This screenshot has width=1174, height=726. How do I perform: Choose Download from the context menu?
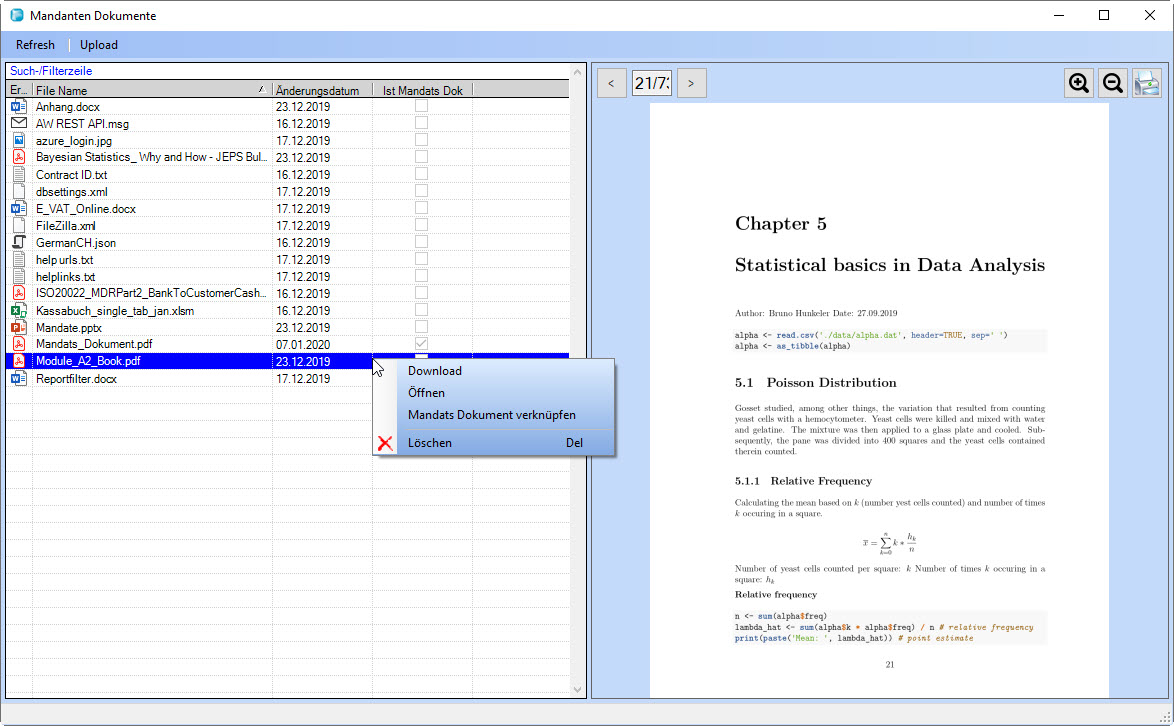tap(435, 371)
